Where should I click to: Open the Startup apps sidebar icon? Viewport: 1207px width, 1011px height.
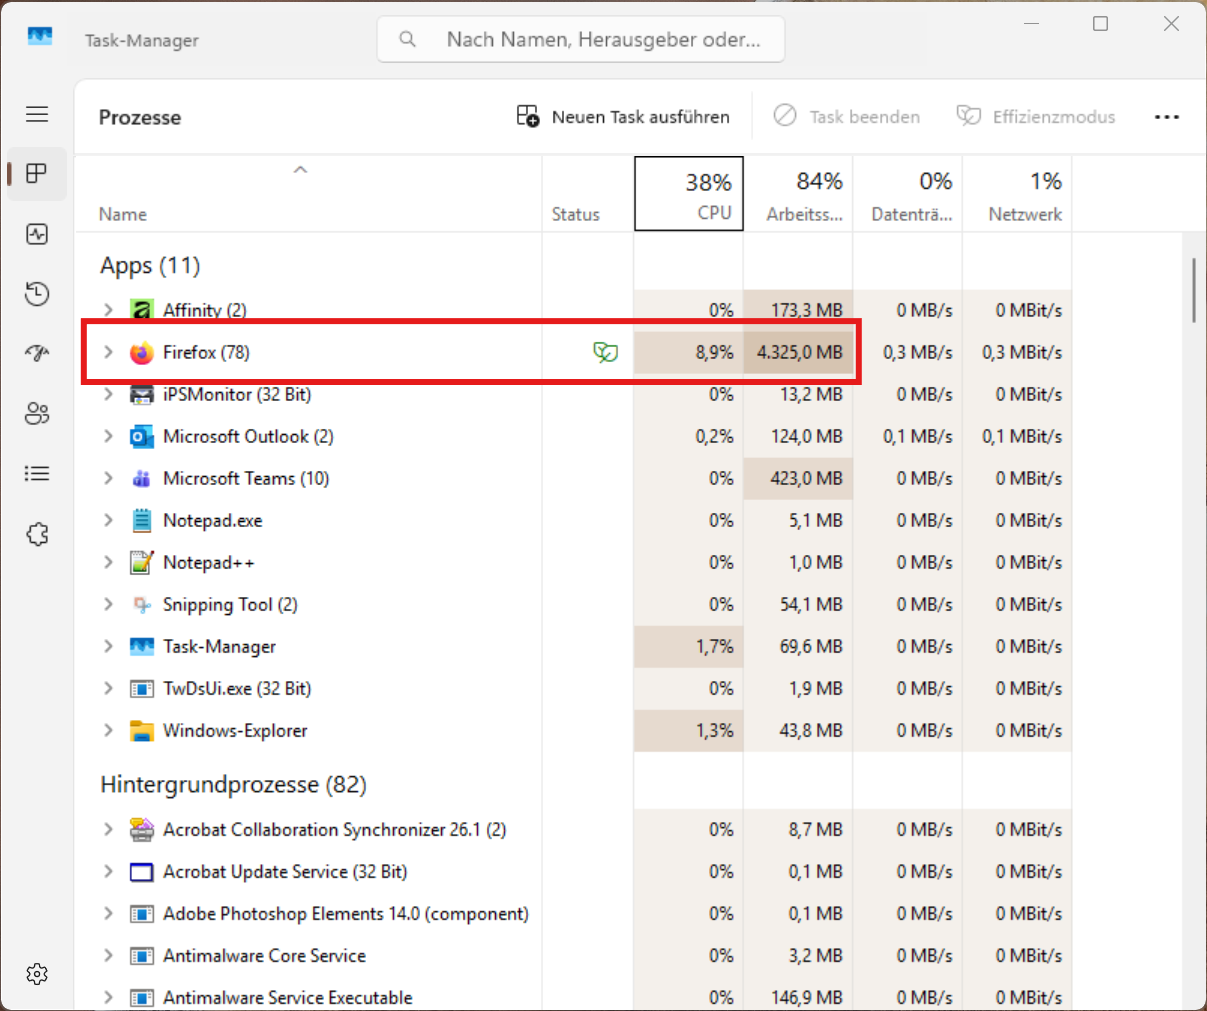pos(37,354)
